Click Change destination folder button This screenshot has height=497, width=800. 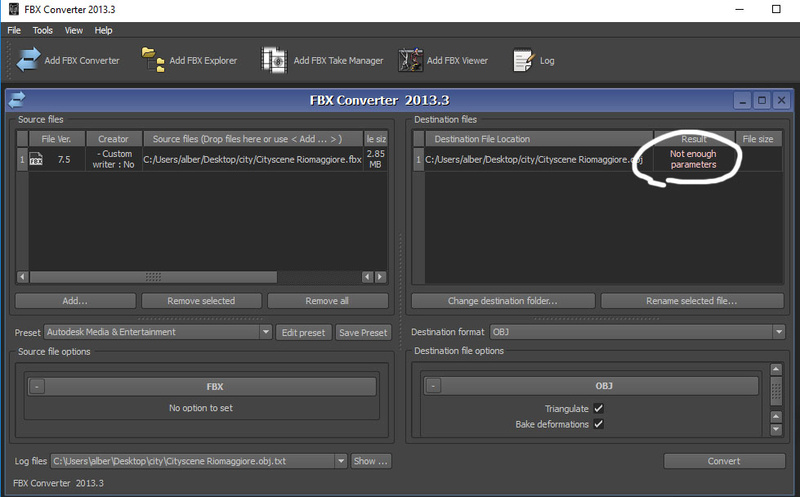[503, 301]
